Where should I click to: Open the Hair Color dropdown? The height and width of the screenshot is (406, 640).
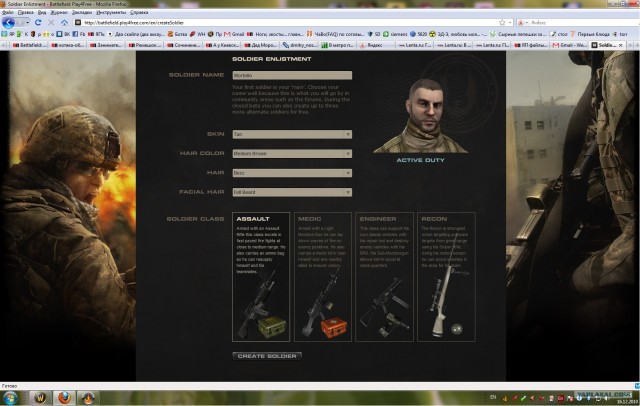click(292, 153)
